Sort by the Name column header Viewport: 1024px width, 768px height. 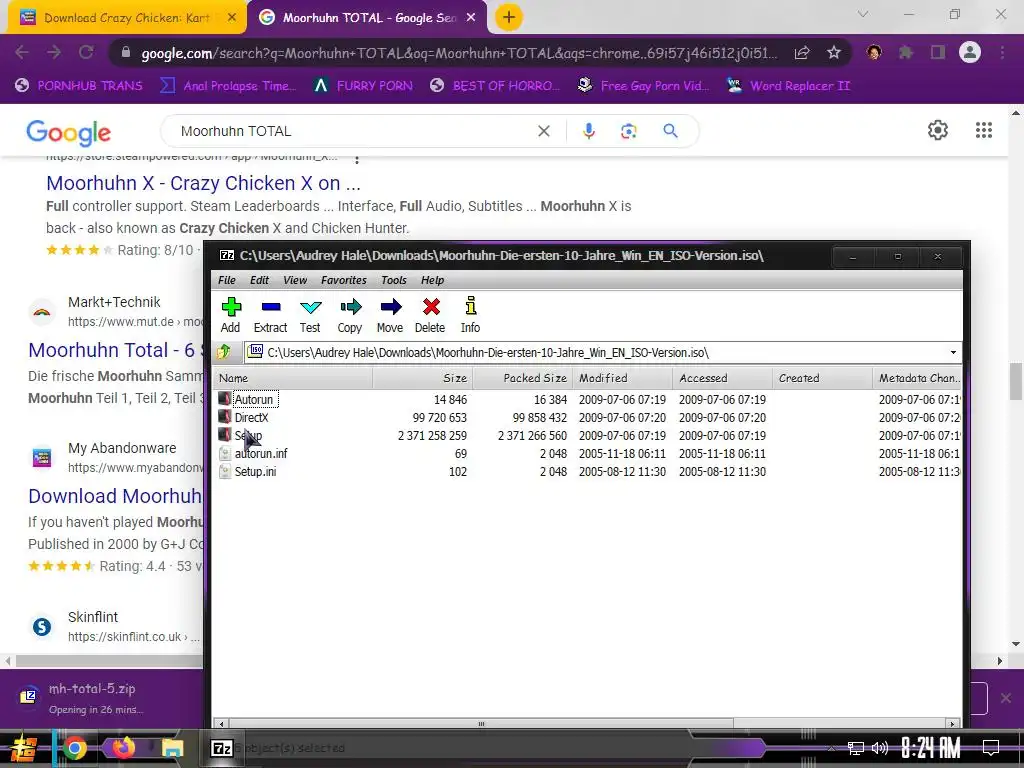tap(293, 378)
